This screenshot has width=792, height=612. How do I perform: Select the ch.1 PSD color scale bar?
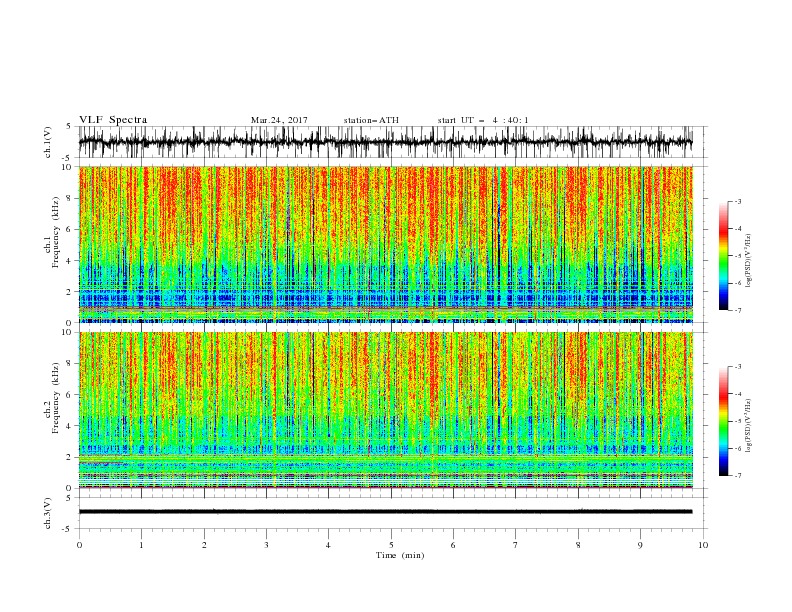point(723,256)
